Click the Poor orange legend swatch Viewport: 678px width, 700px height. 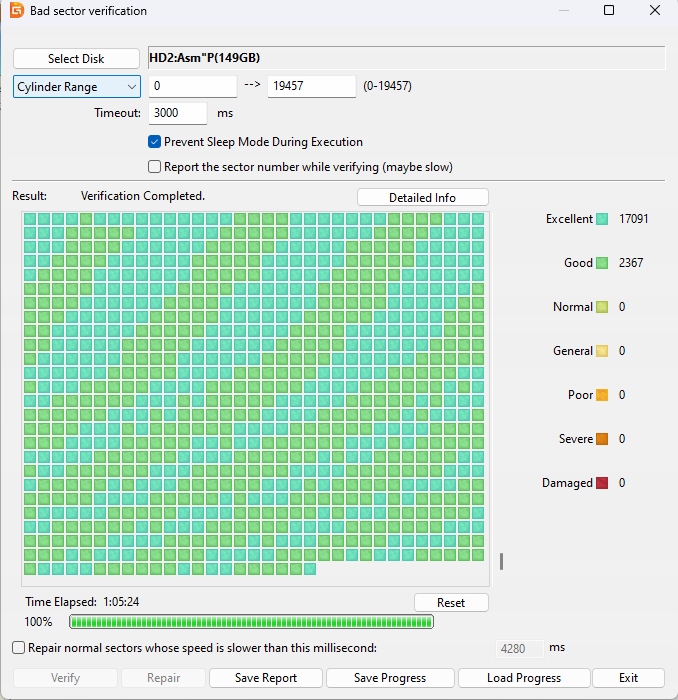pos(602,395)
